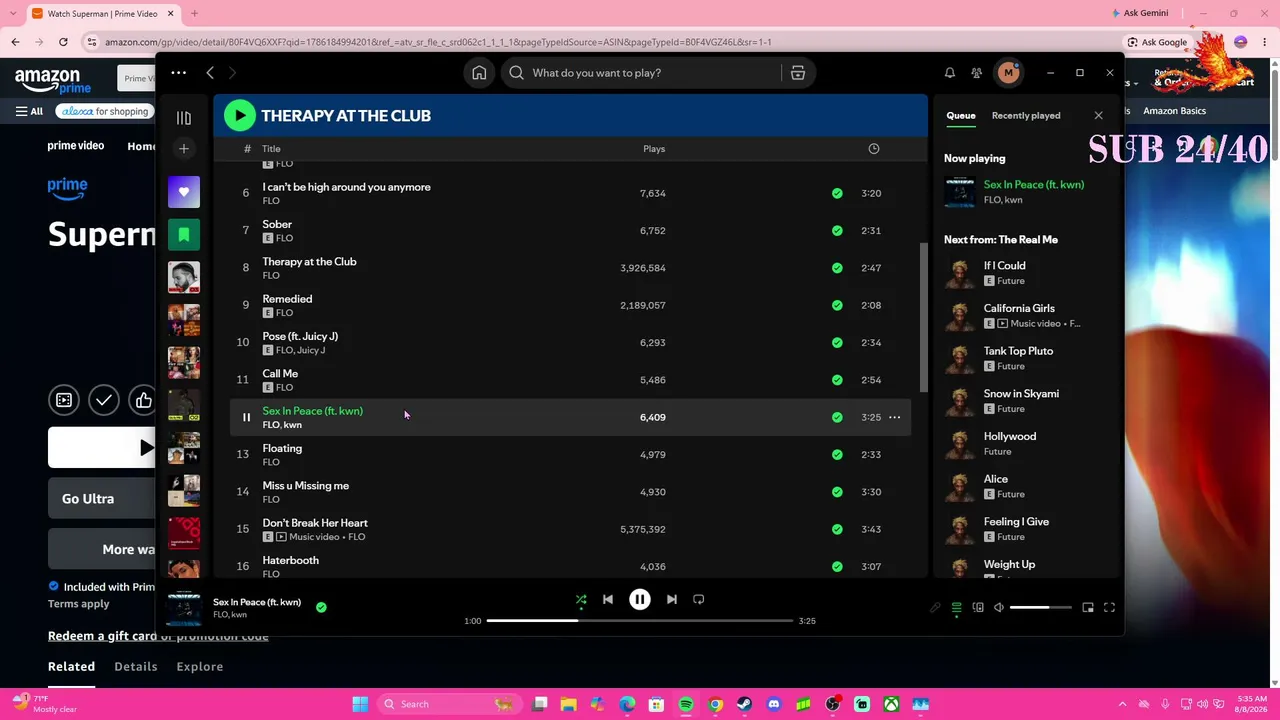Go back in the Chrome browser
The image size is (1280, 720).
tap(15, 42)
